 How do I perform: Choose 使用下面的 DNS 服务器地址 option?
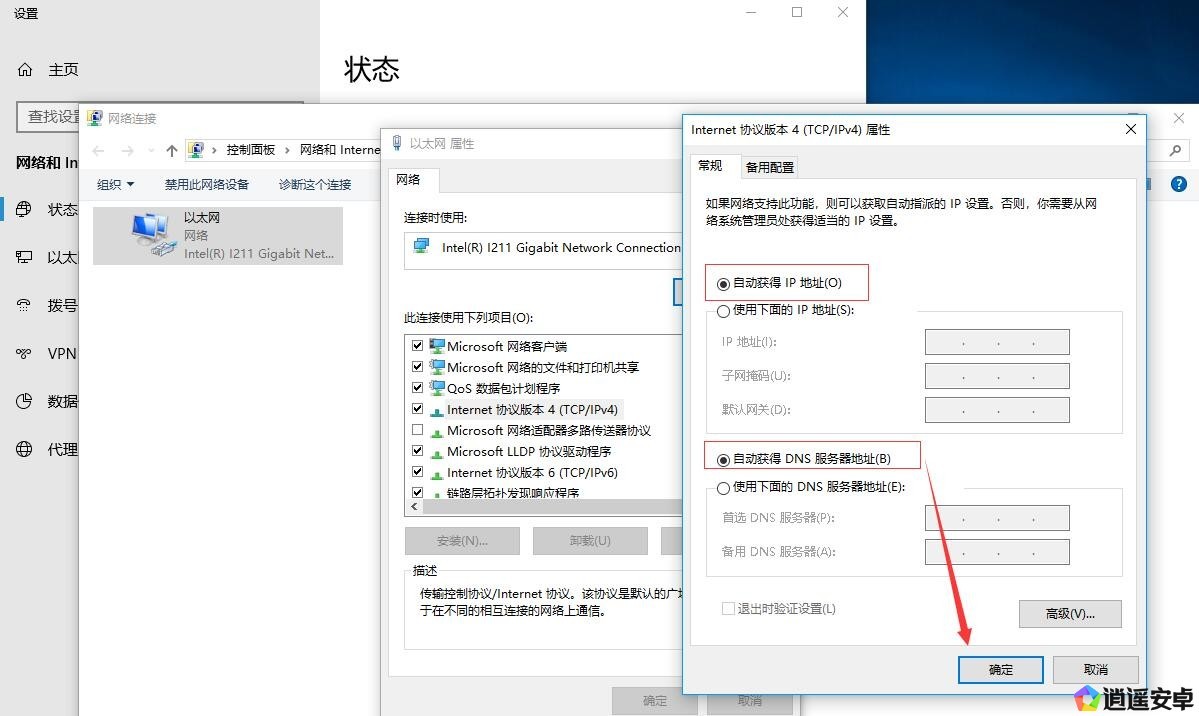[x=723, y=488]
